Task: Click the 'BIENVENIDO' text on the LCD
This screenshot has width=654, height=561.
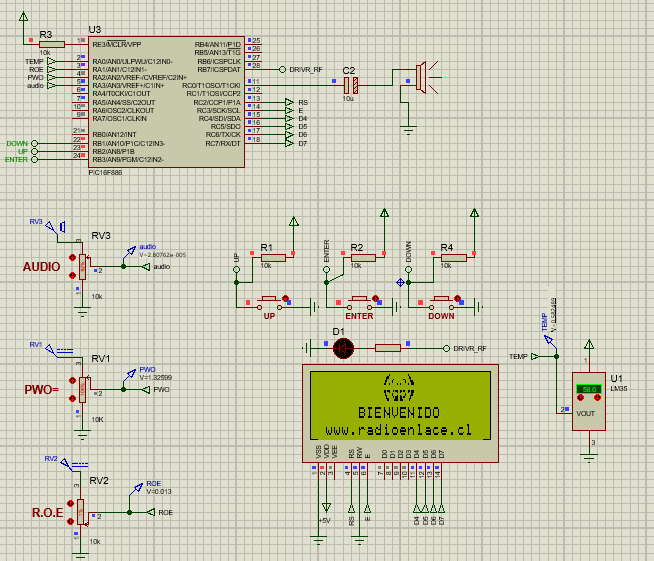Action: pyautogui.click(x=399, y=413)
